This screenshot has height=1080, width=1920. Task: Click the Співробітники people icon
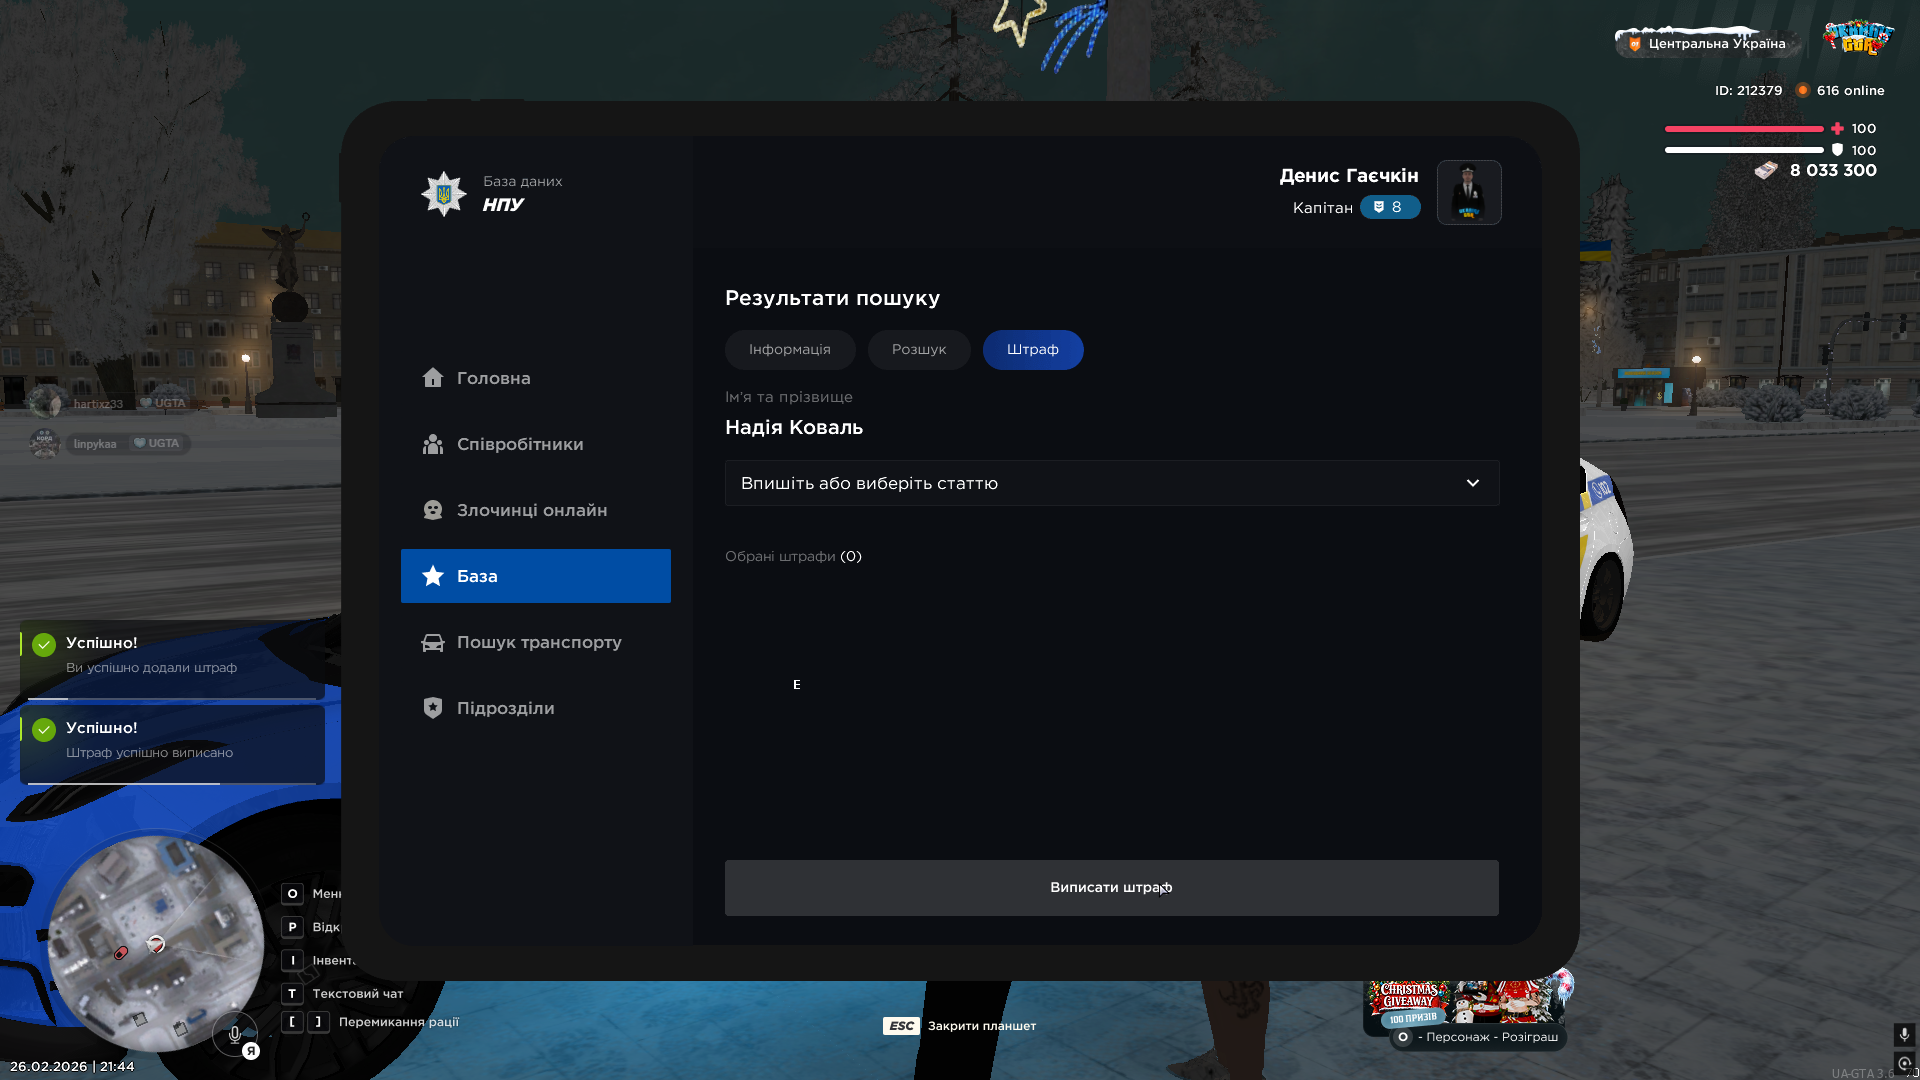432,444
